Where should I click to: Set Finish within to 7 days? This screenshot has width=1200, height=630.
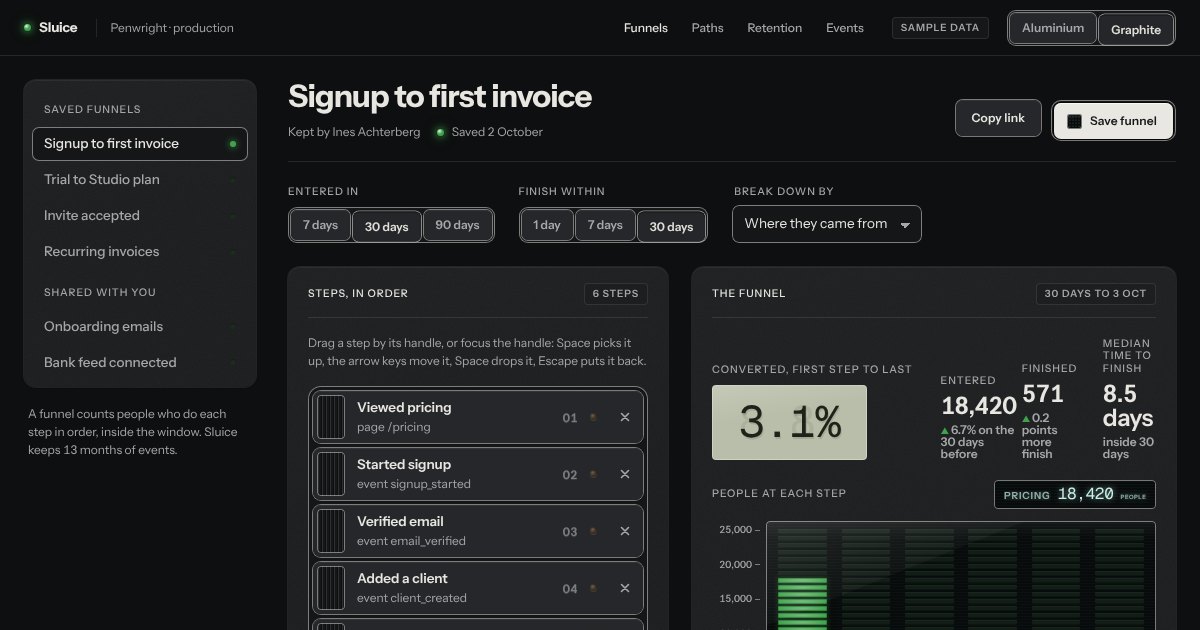coord(605,225)
